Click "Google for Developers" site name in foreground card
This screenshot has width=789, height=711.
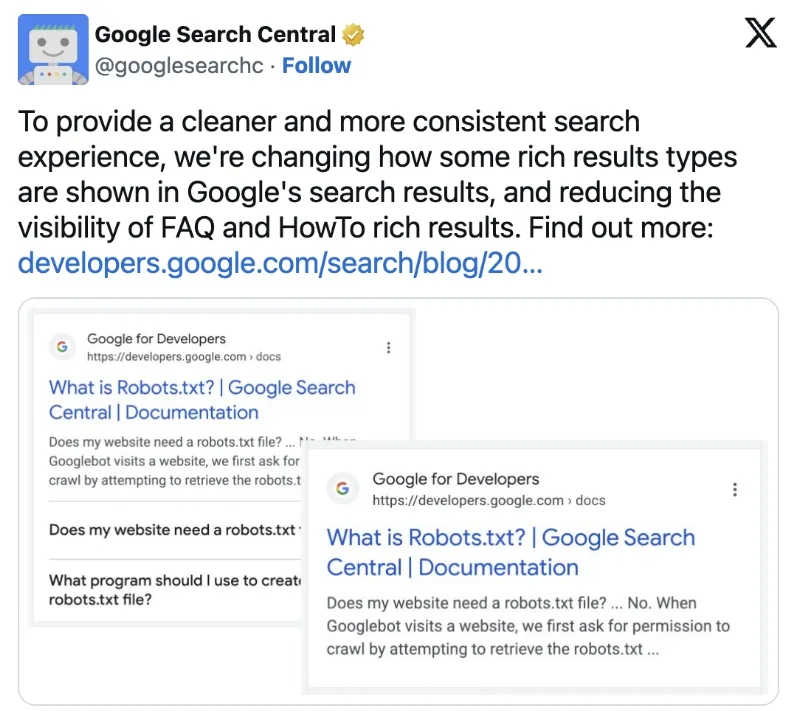click(x=456, y=479)
